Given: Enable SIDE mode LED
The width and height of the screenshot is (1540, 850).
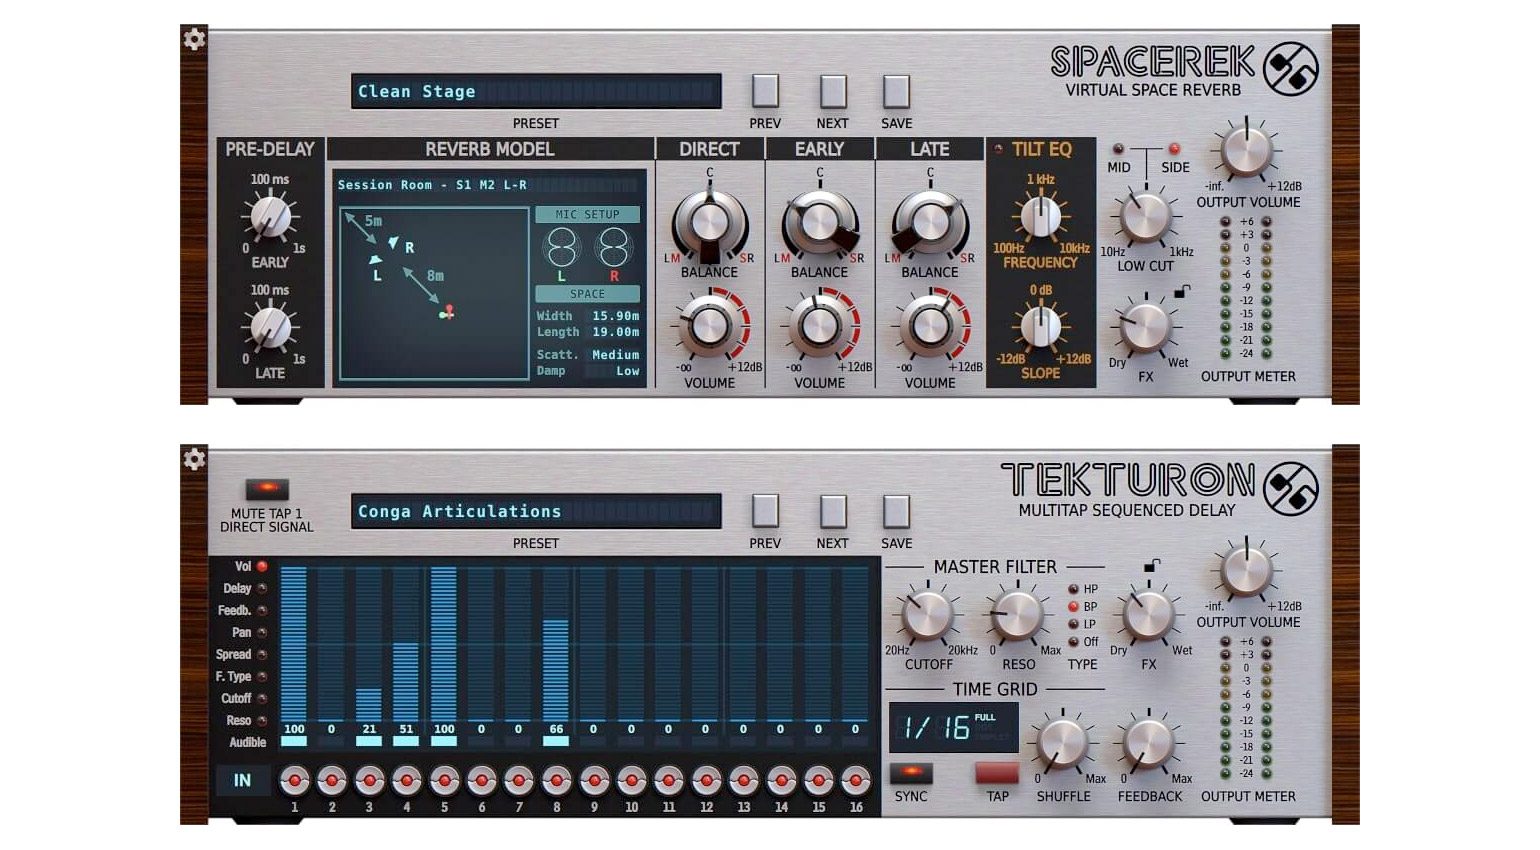Looking at the screenshot, I should (x=1174, y=149).
